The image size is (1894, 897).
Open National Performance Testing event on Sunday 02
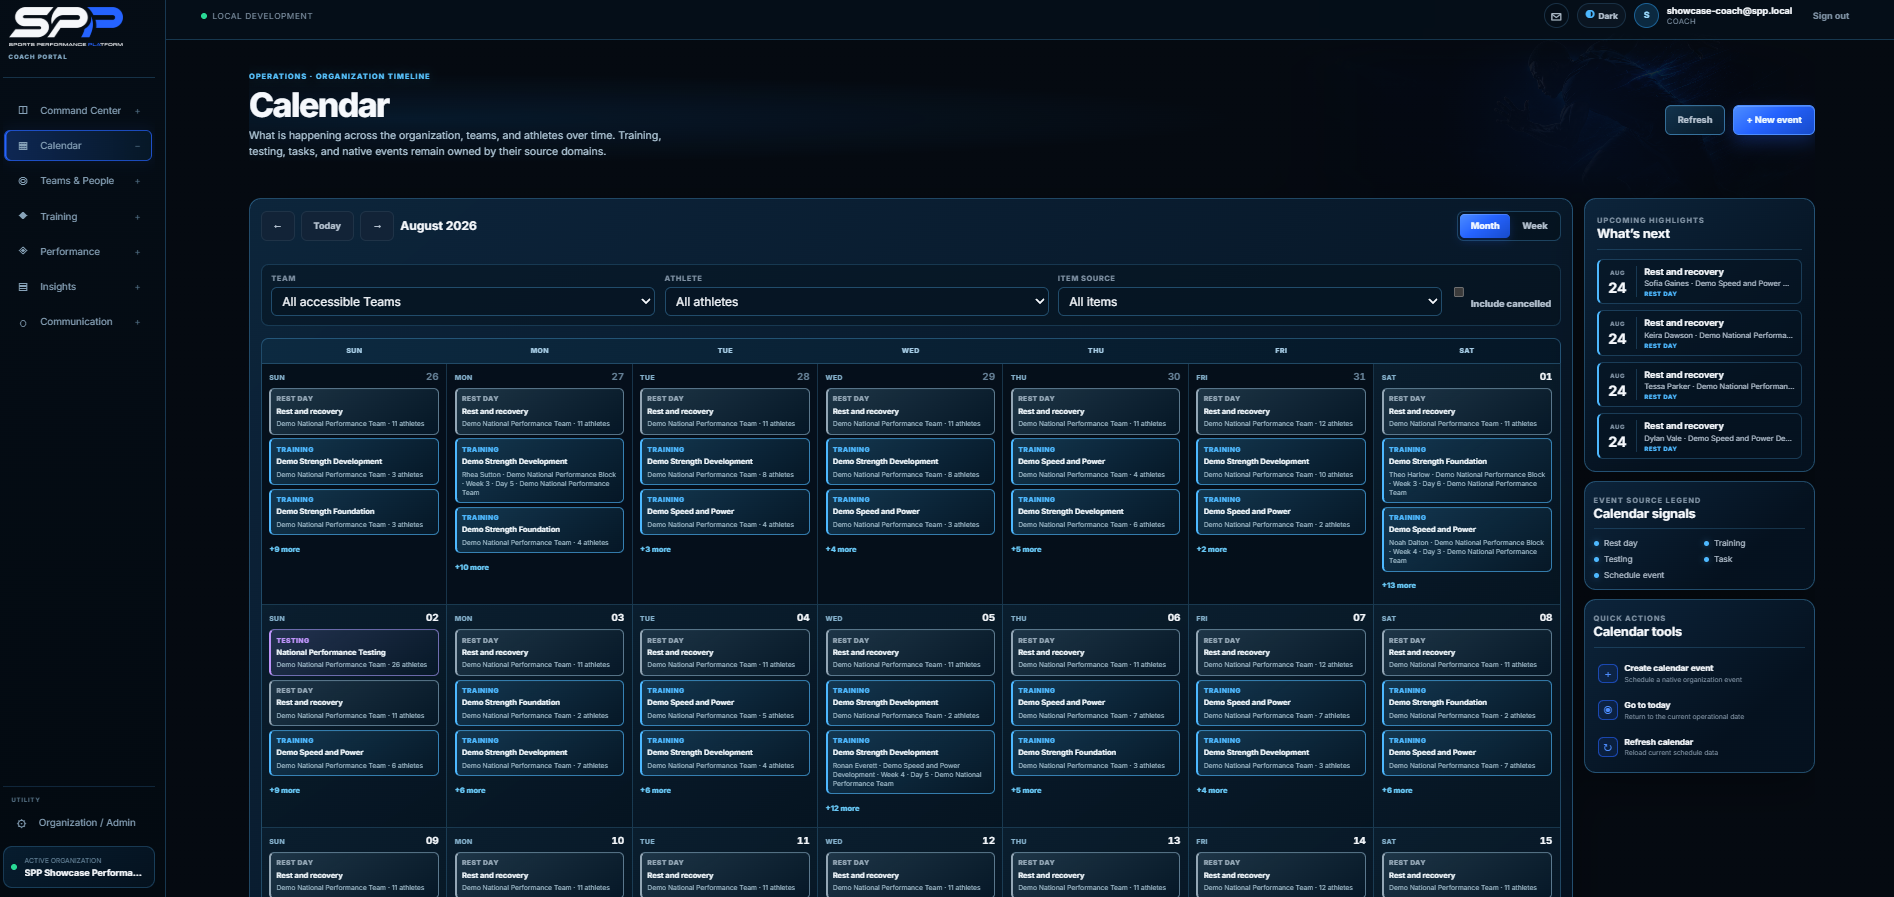[354, 652]
